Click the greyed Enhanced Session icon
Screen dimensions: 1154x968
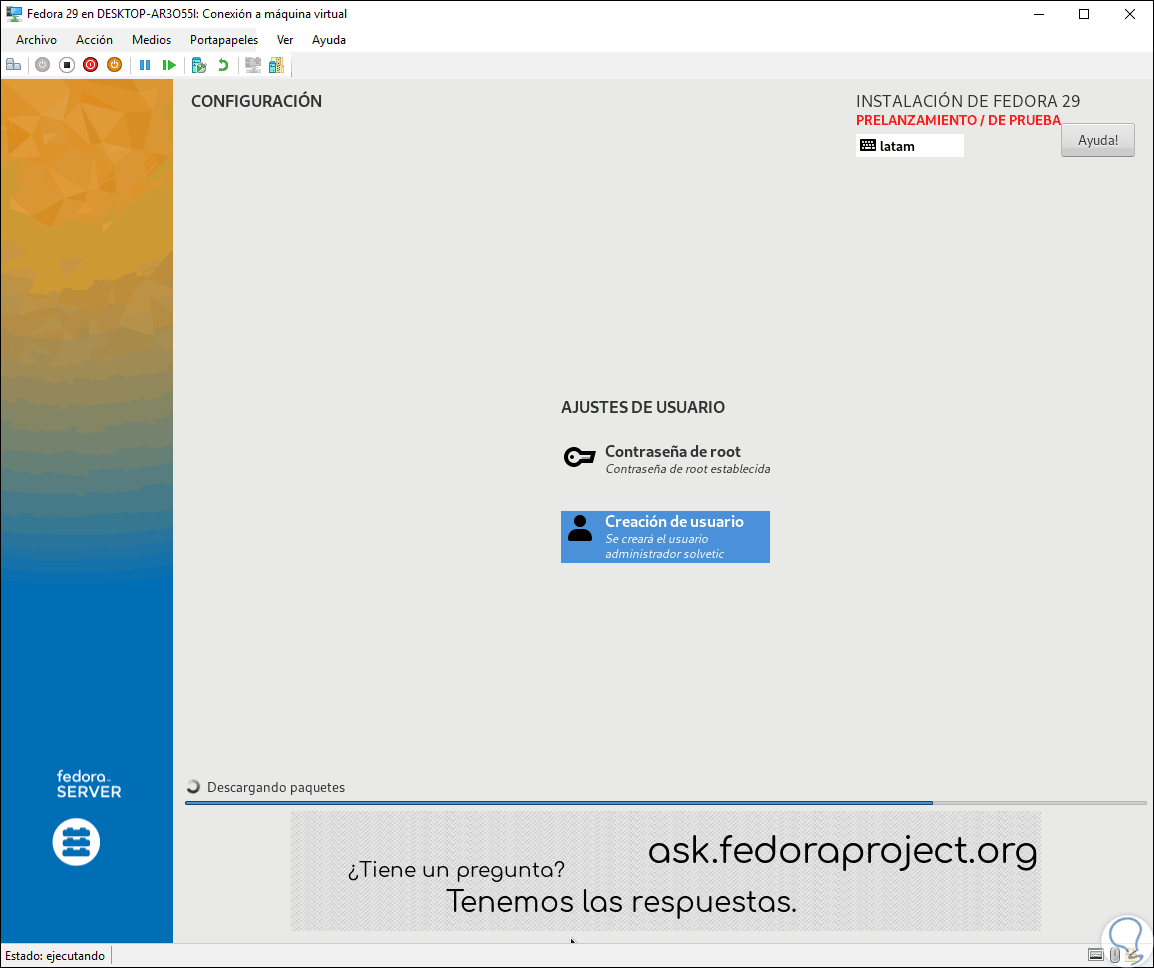[x=253, y=66]
